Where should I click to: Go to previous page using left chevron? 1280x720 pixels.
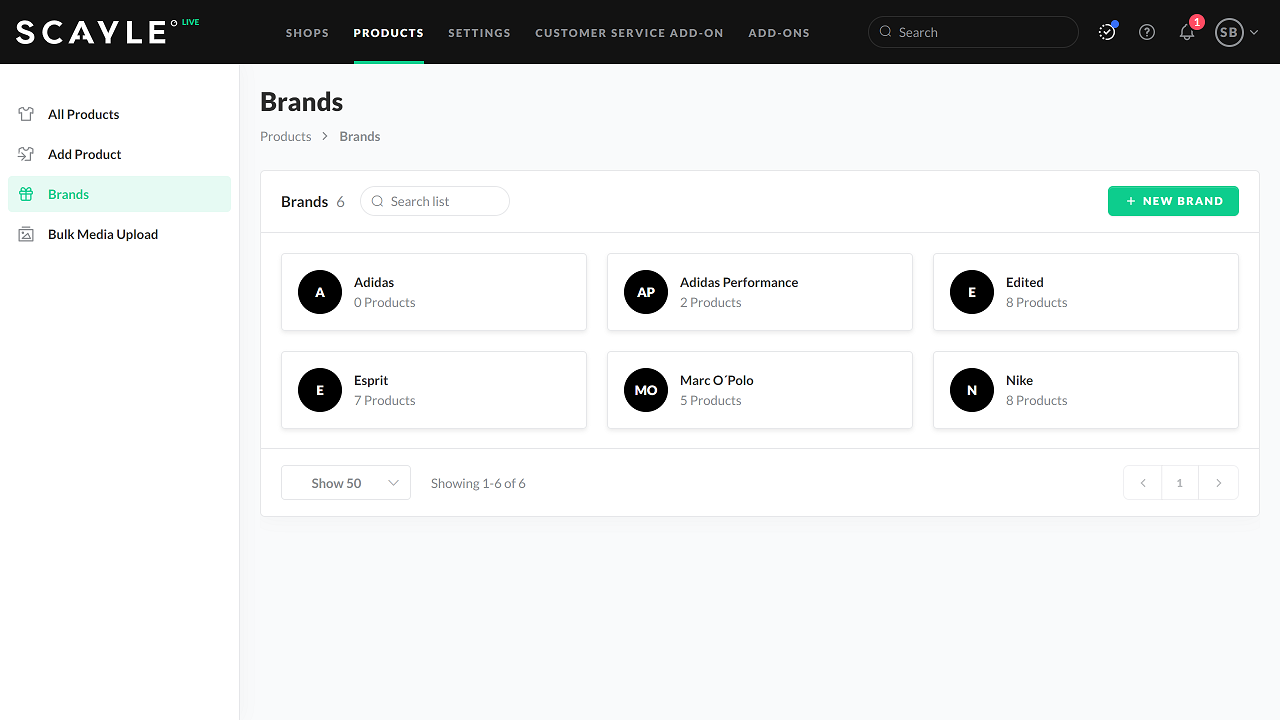click(x=1142, y=483)
